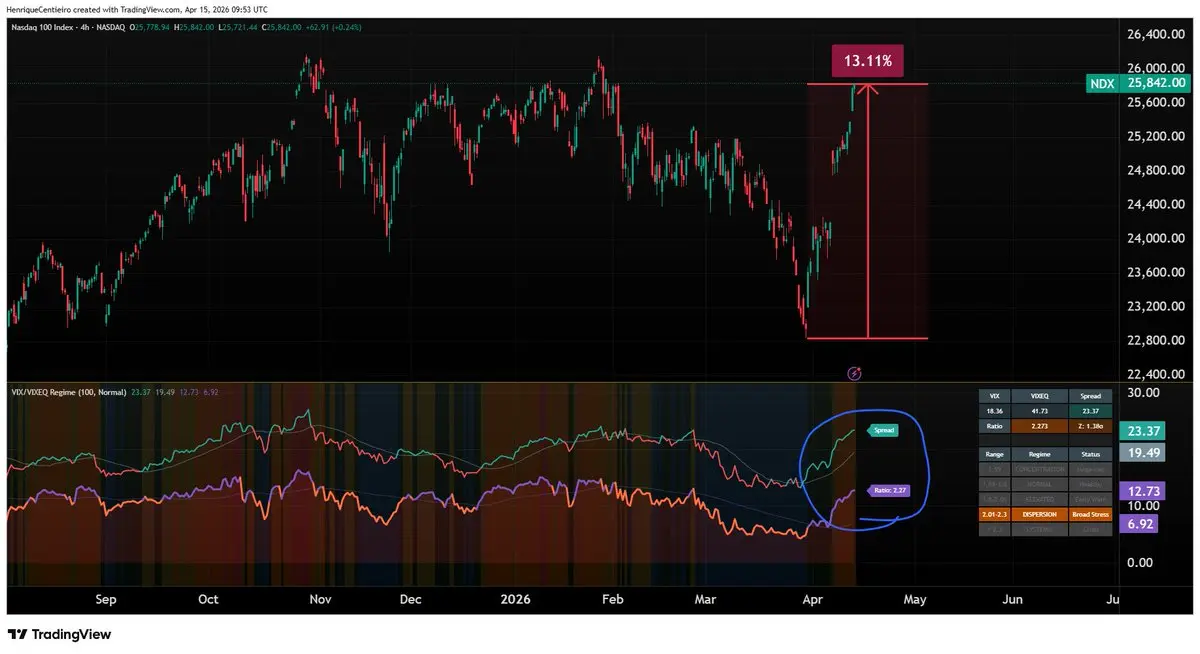The width and height of the screenshot is (1200, 654).
Task: Click the orange 2.273 ratio cell
Action: point(1040,426)
